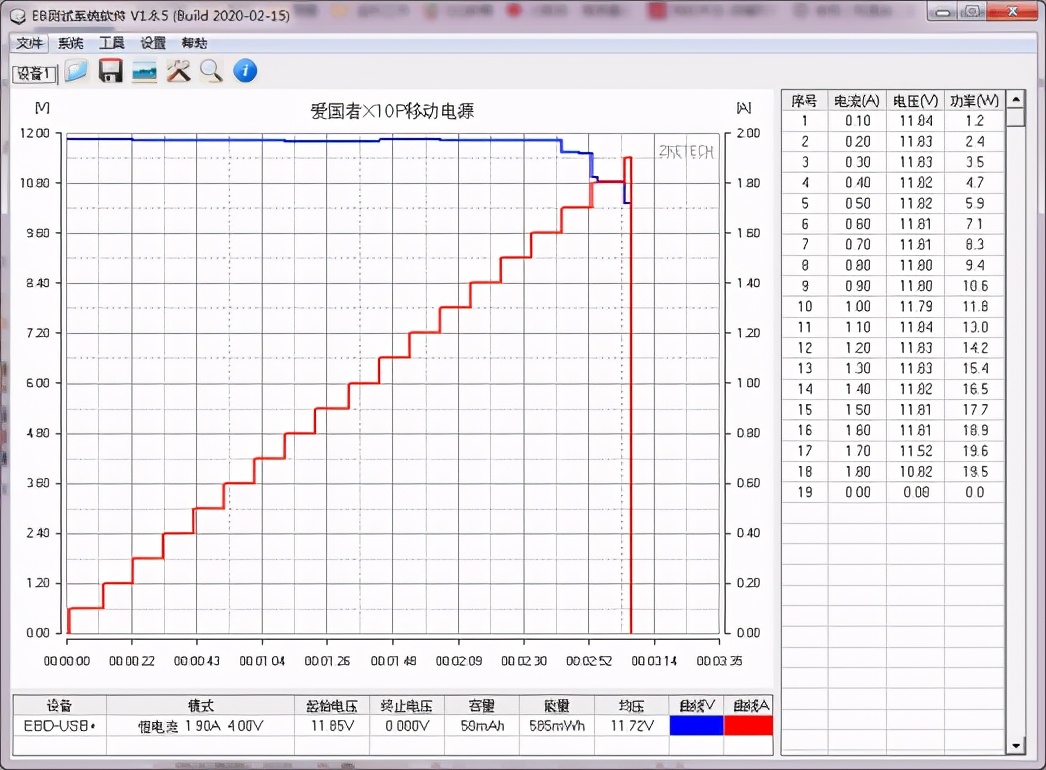Open the file (folder) toolbar icon
The image size is (1046, 770).
click(76, 71)
